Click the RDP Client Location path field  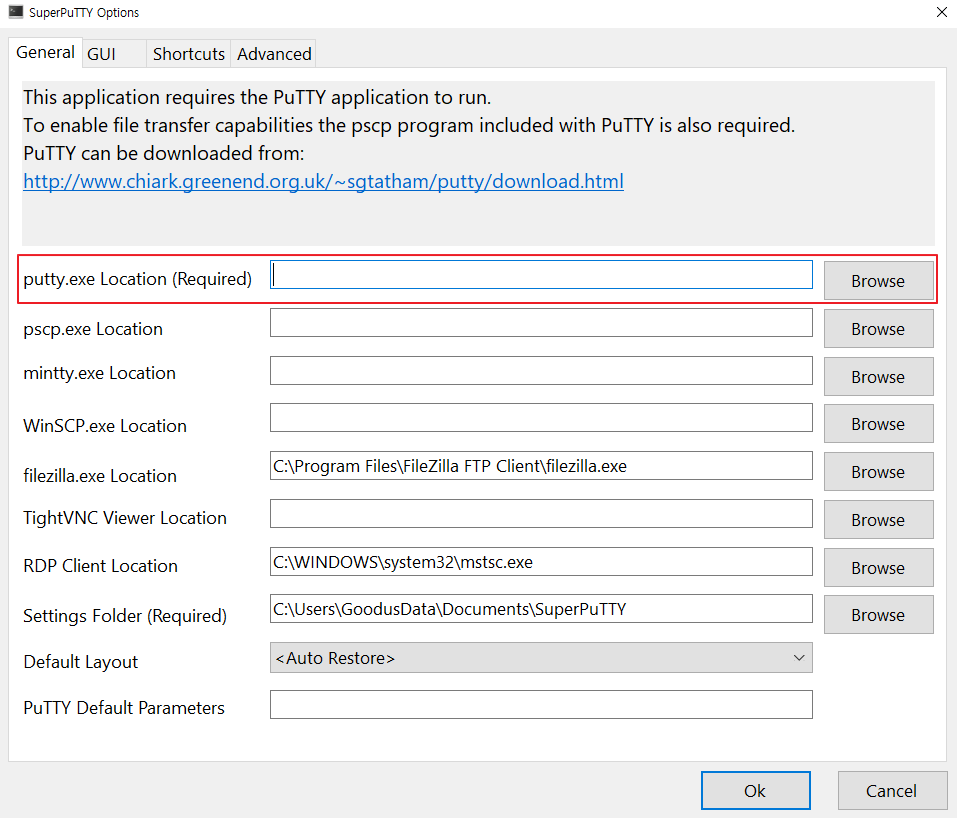(541, 562)
